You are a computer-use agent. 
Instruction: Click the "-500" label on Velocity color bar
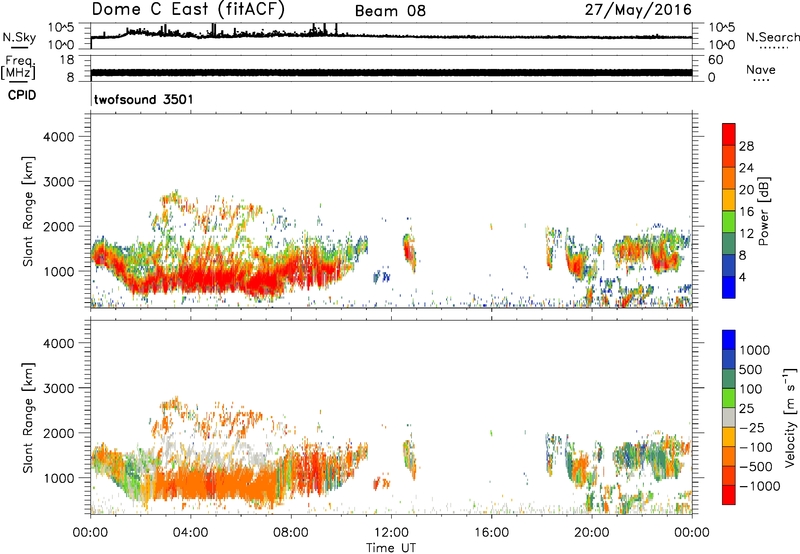point(755,467)
